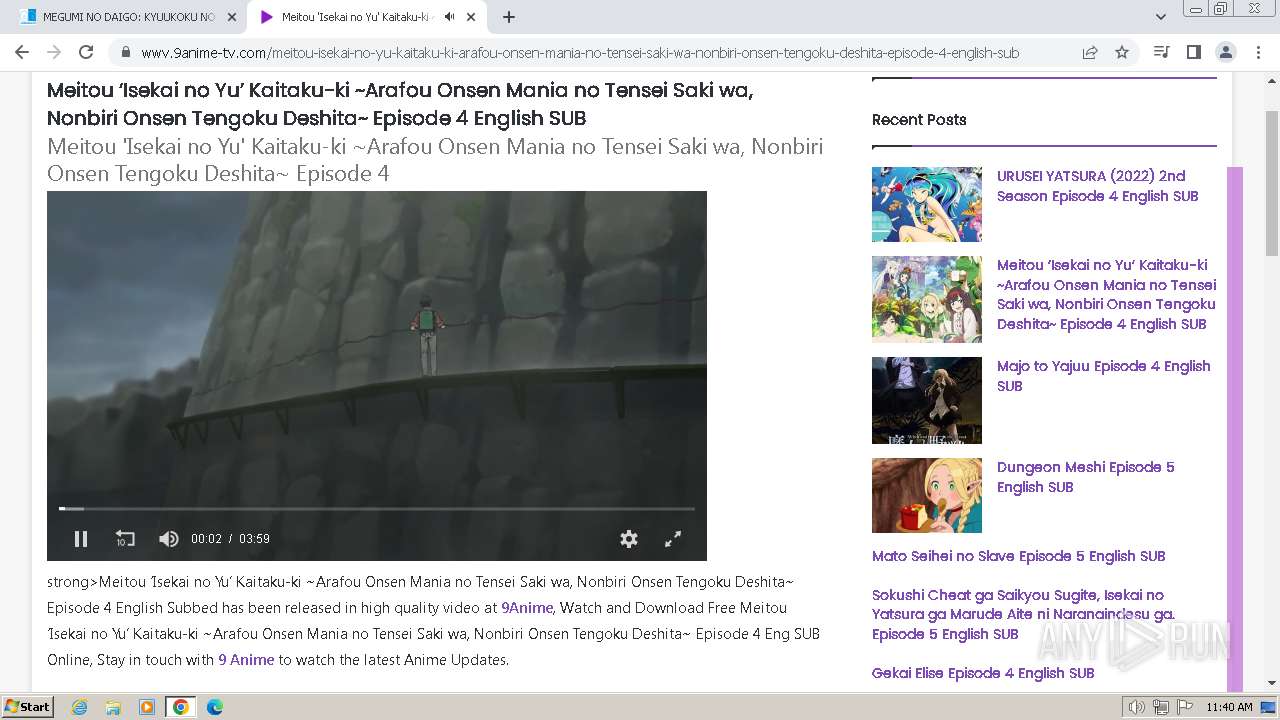Screen dimensions: 1280x720
Task: Open network status tray icon
Action: click(1161, 707)
